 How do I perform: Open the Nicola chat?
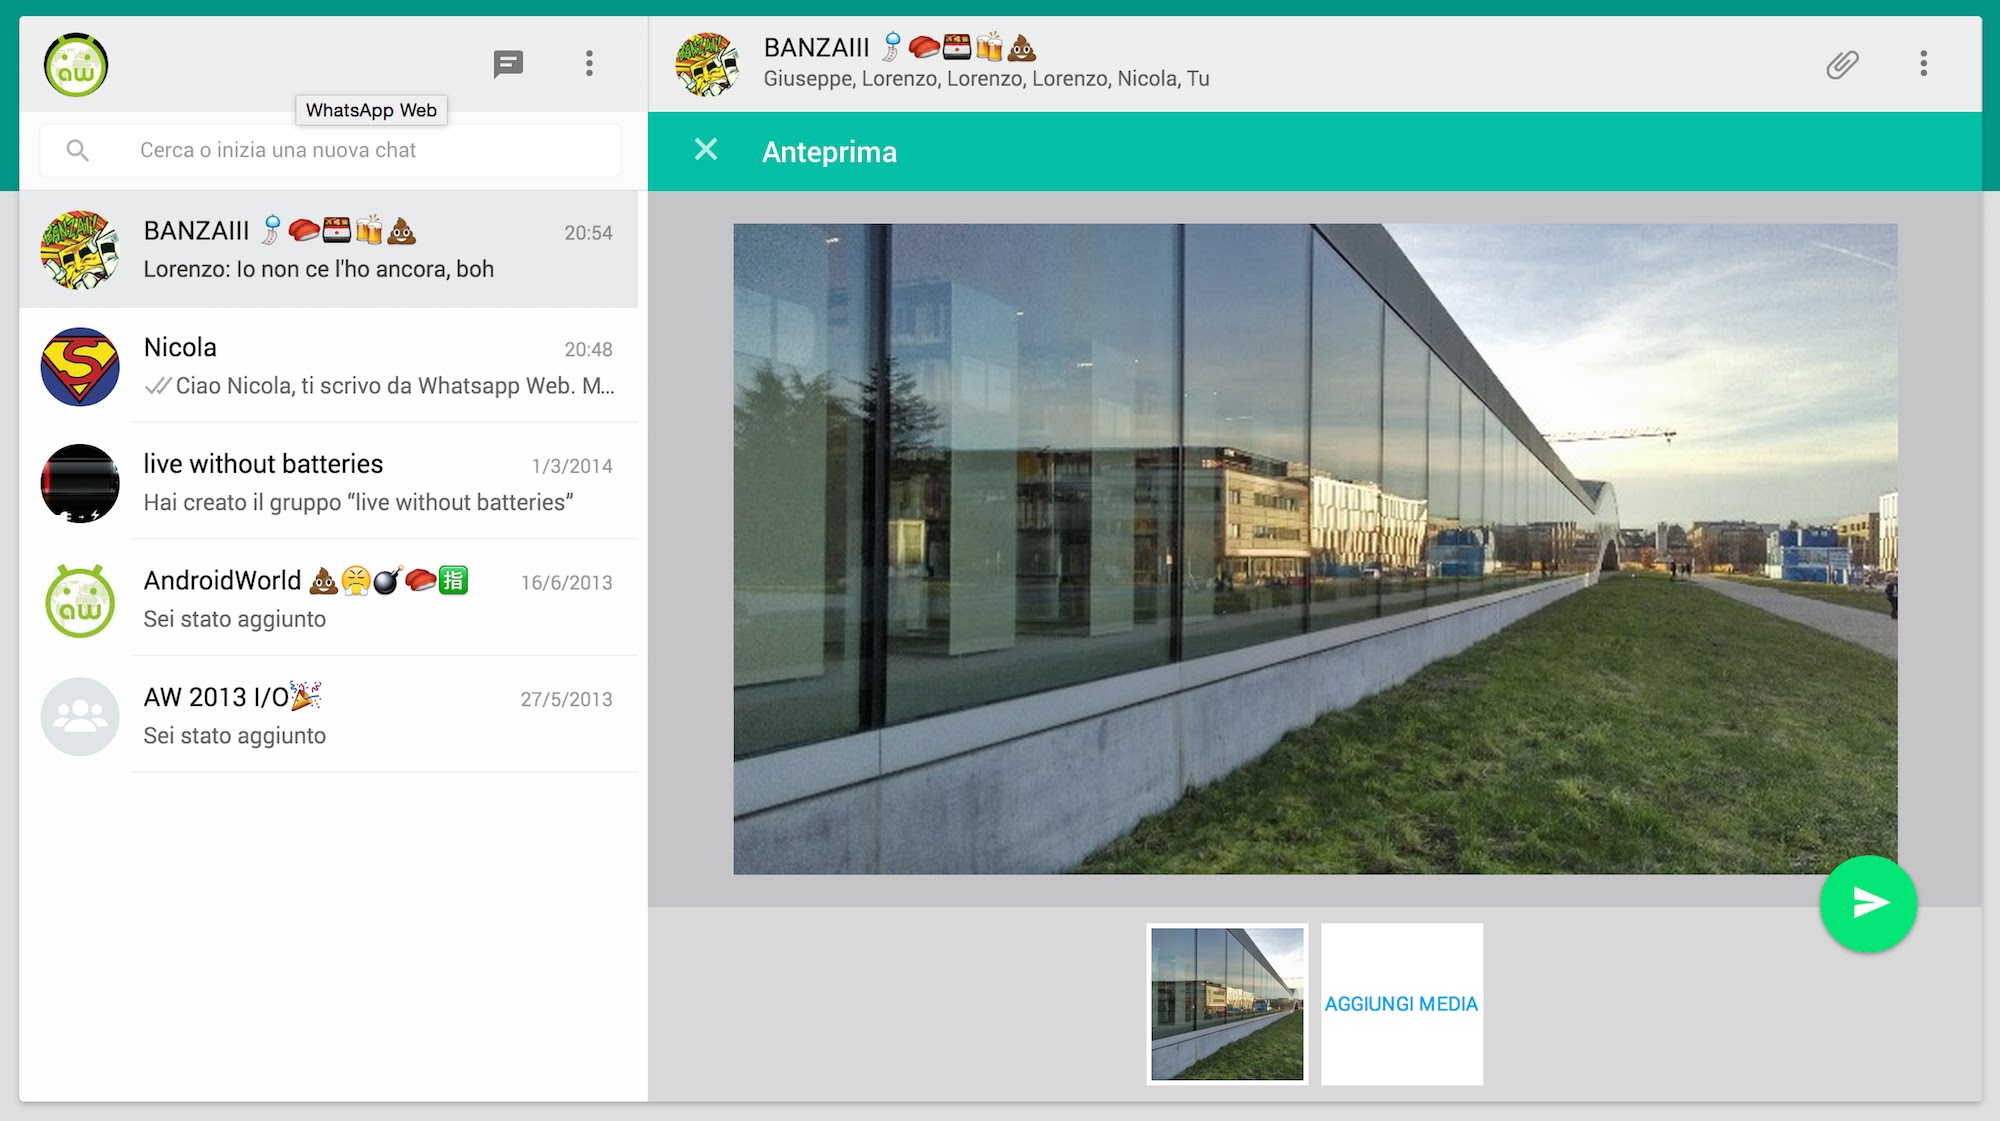point(378,366)
